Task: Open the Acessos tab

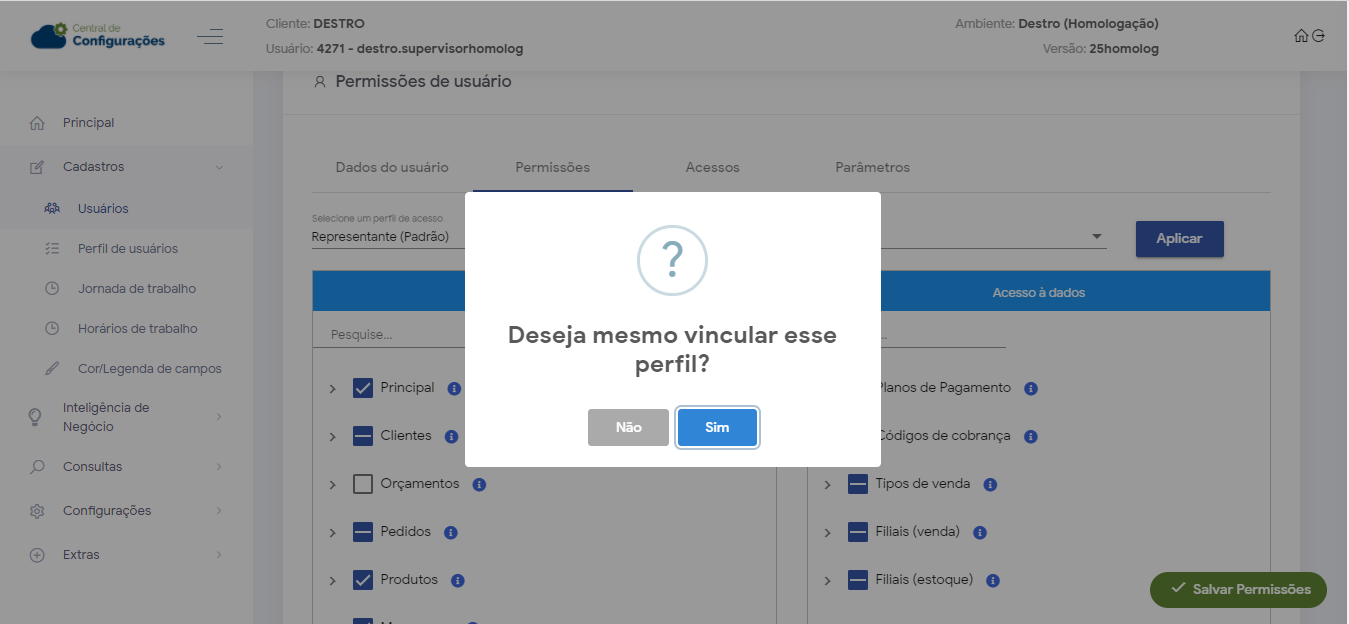Action: pos(713,167)
